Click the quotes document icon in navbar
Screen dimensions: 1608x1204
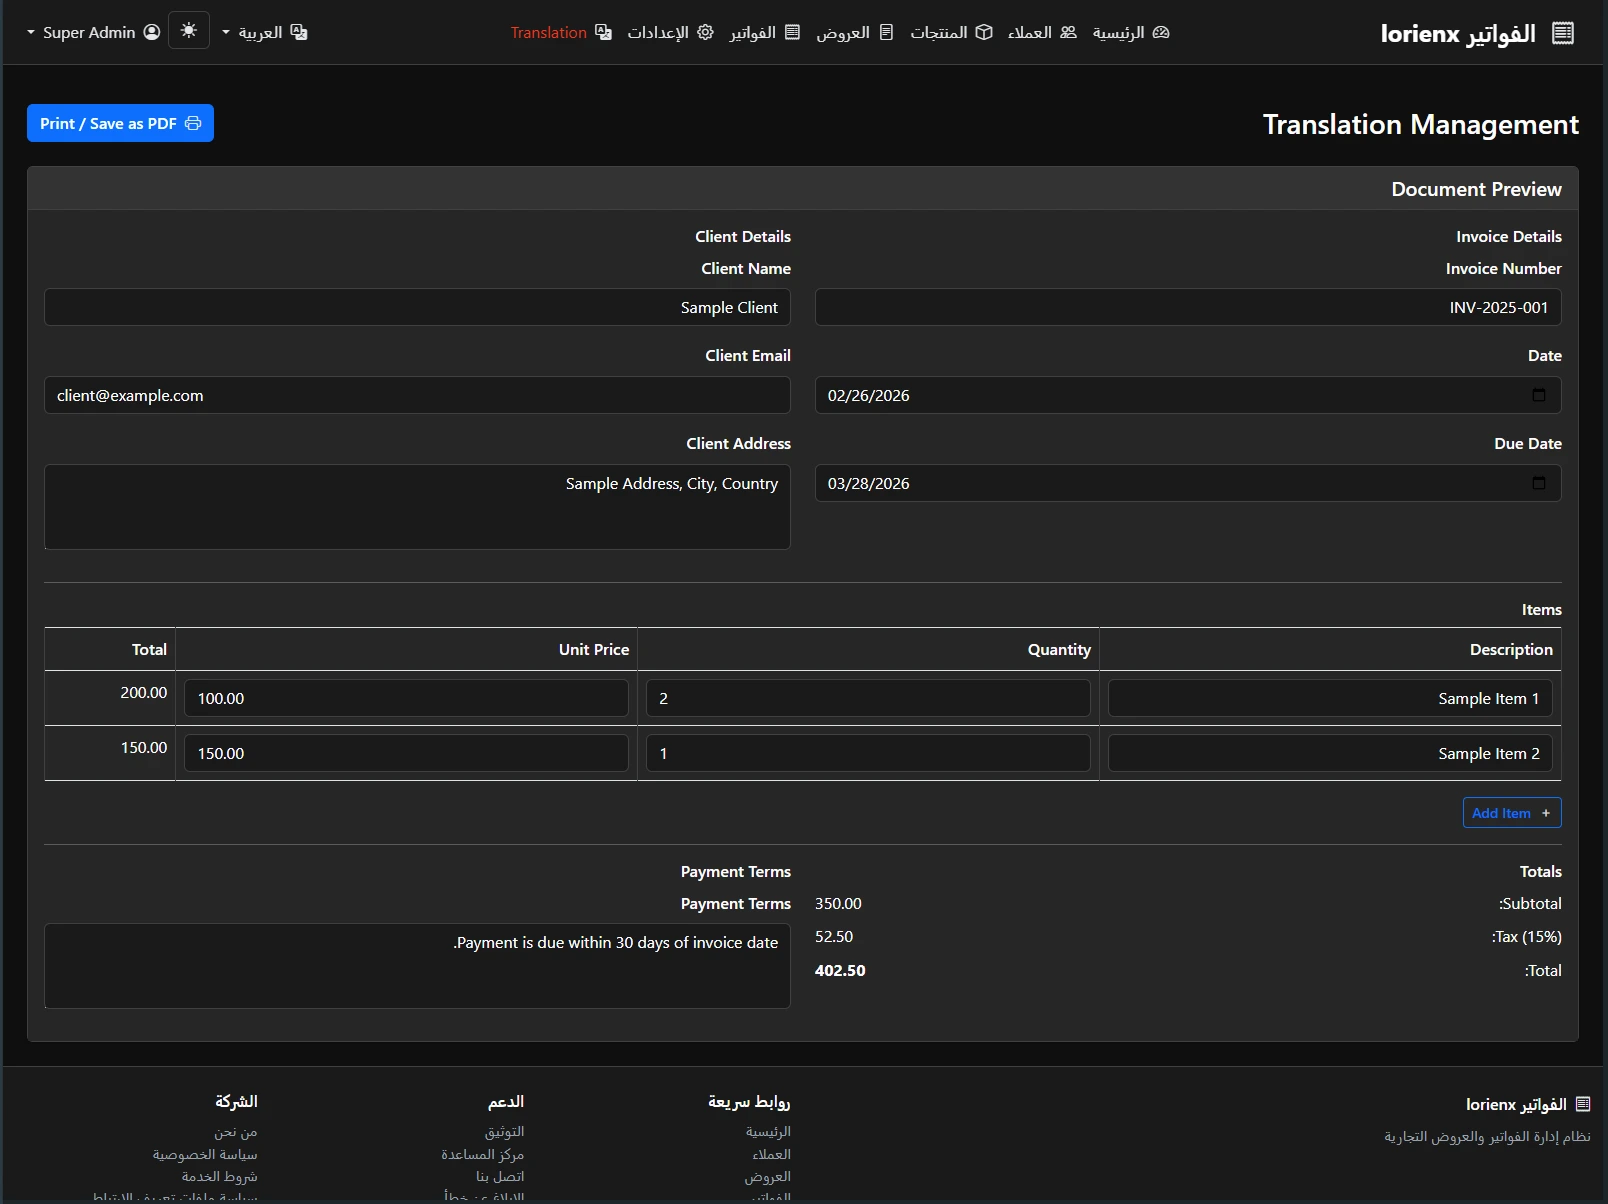click(886, 32)
